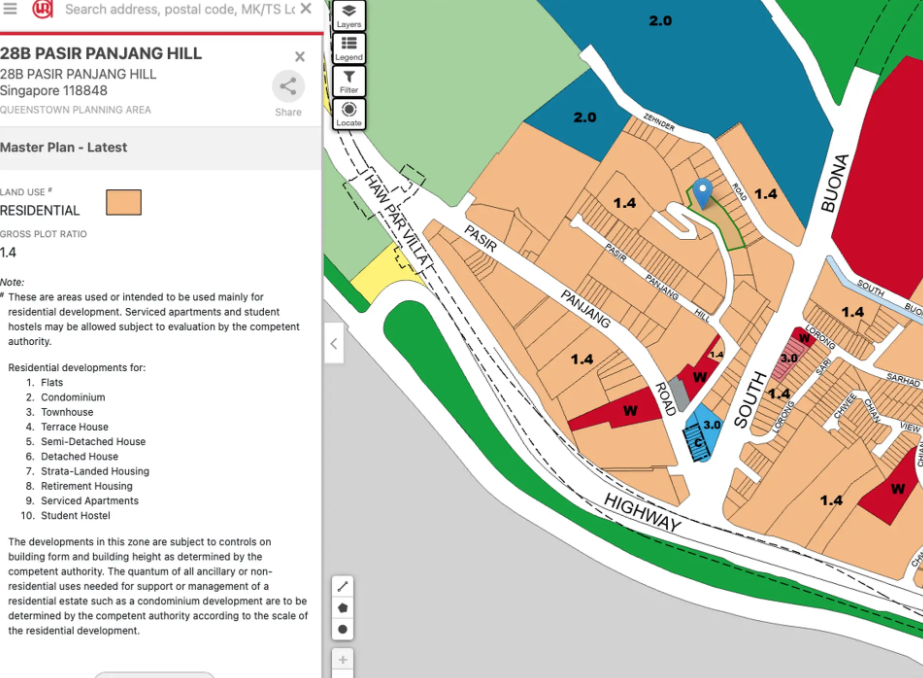Click the Master Plan - Latest header
923x678 pixels.
(x=64, y=147)
